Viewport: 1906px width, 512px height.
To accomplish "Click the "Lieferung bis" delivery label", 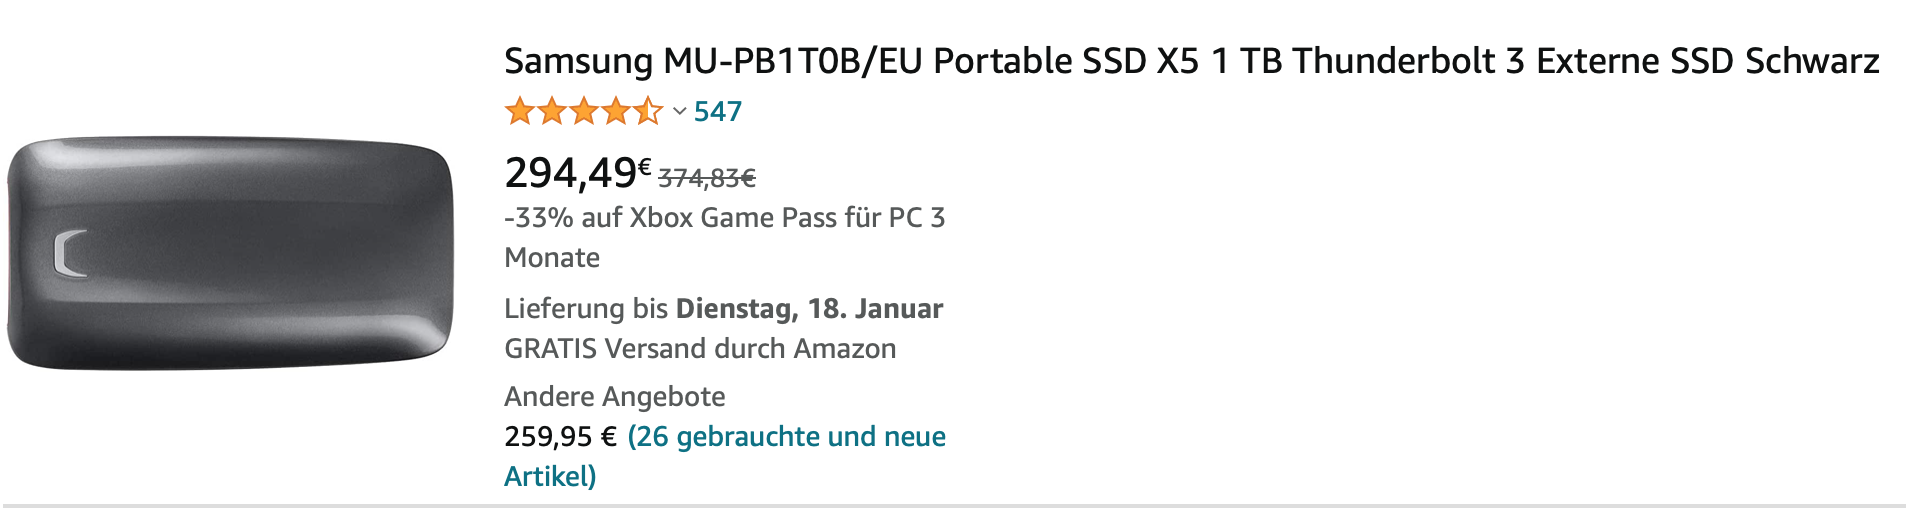I will click(586, 308).
